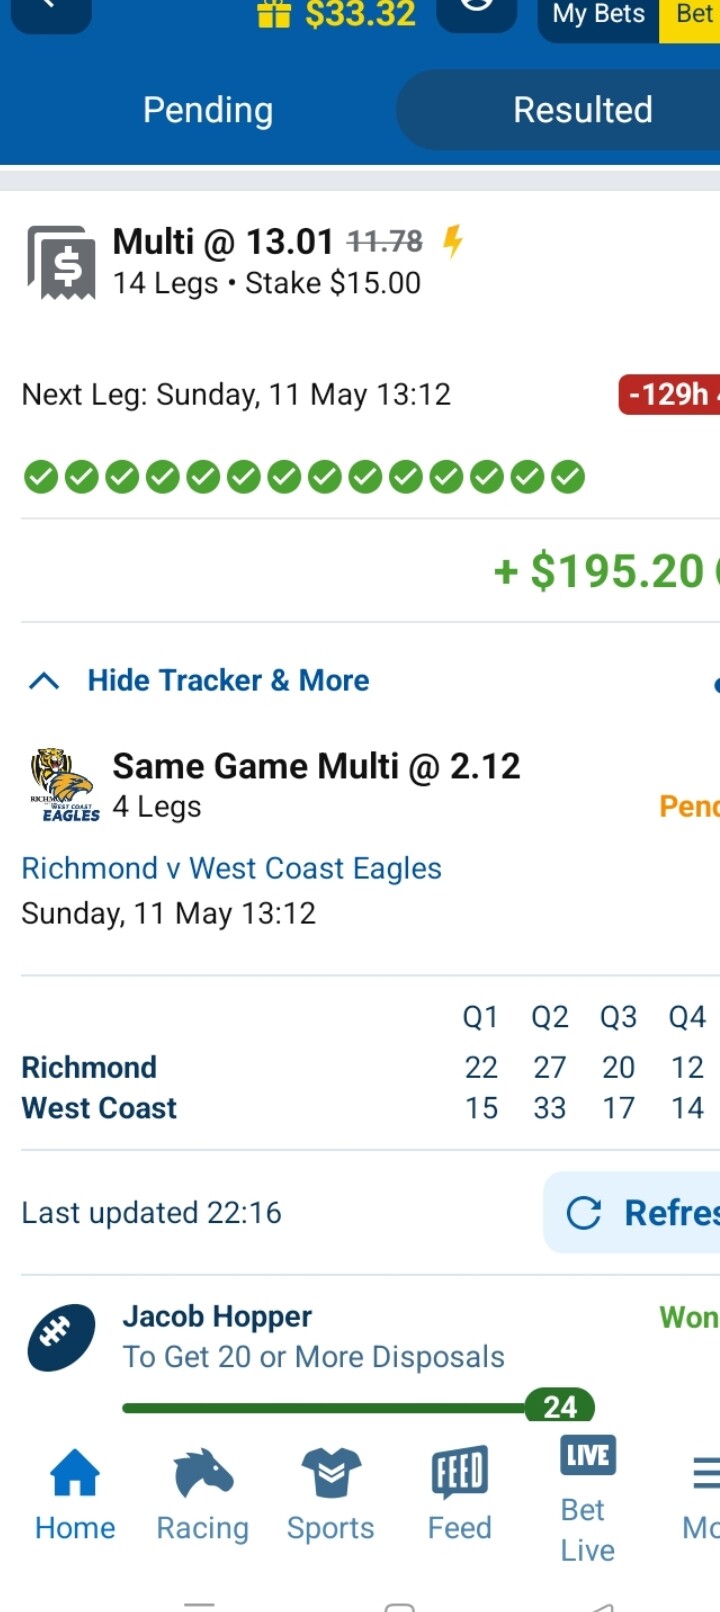Open the Feed icon
This screenshot has height=1612, width=720.
[460, 1473]
